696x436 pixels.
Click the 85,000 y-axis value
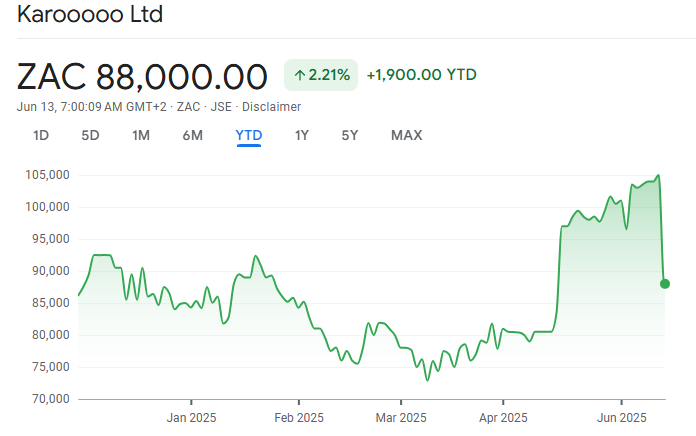pos(51,303)
